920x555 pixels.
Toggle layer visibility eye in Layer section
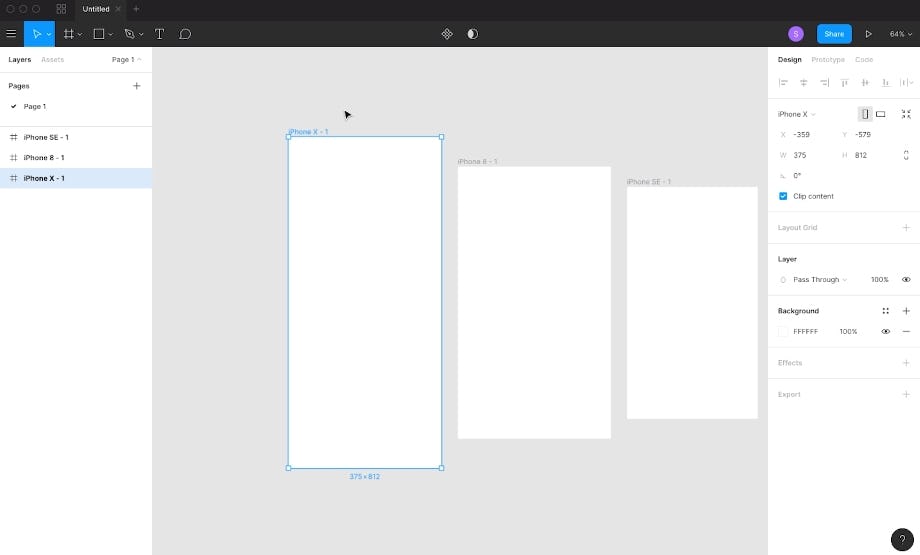(x=906, y=280)
